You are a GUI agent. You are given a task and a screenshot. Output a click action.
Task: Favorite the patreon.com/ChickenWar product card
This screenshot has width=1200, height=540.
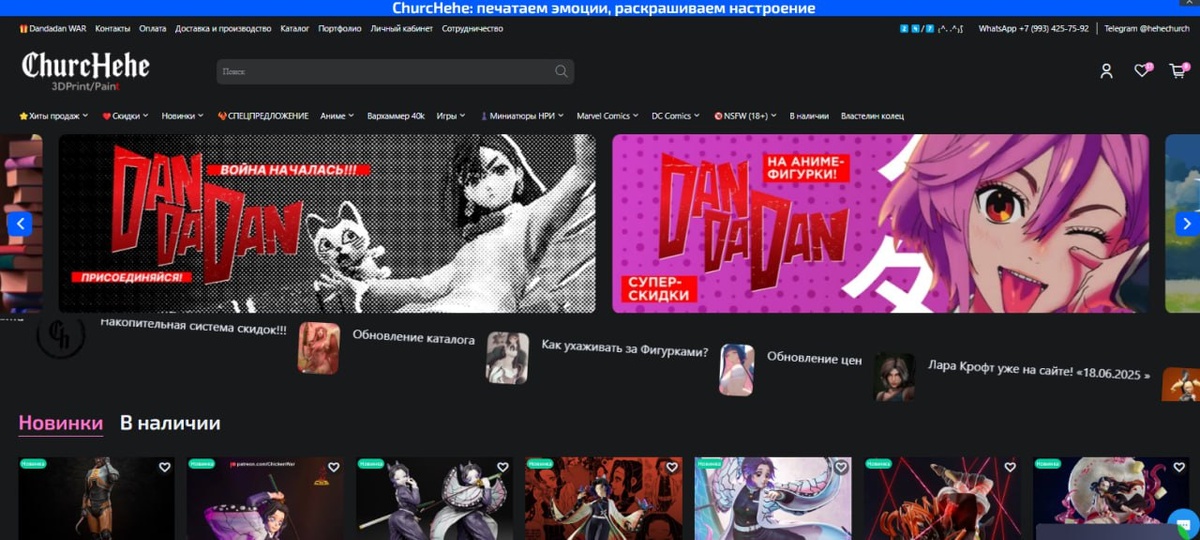tap(334, 467)
